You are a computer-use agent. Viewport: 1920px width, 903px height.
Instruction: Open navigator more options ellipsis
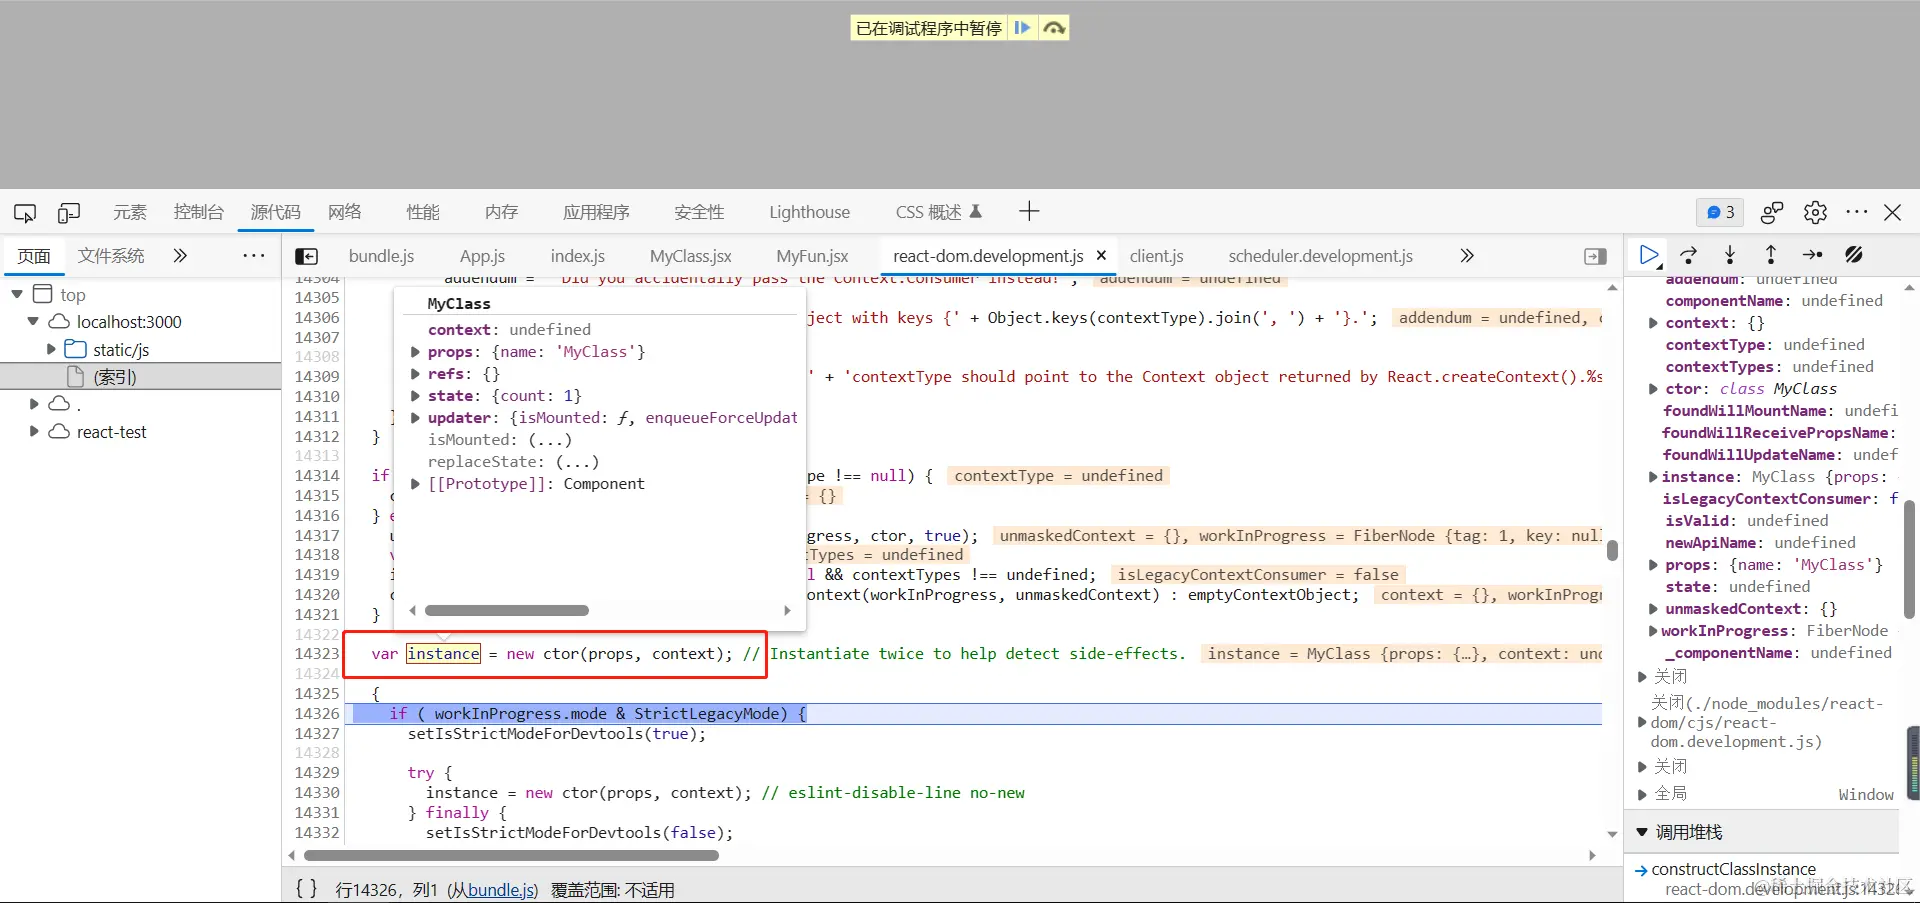coord(254,256)
